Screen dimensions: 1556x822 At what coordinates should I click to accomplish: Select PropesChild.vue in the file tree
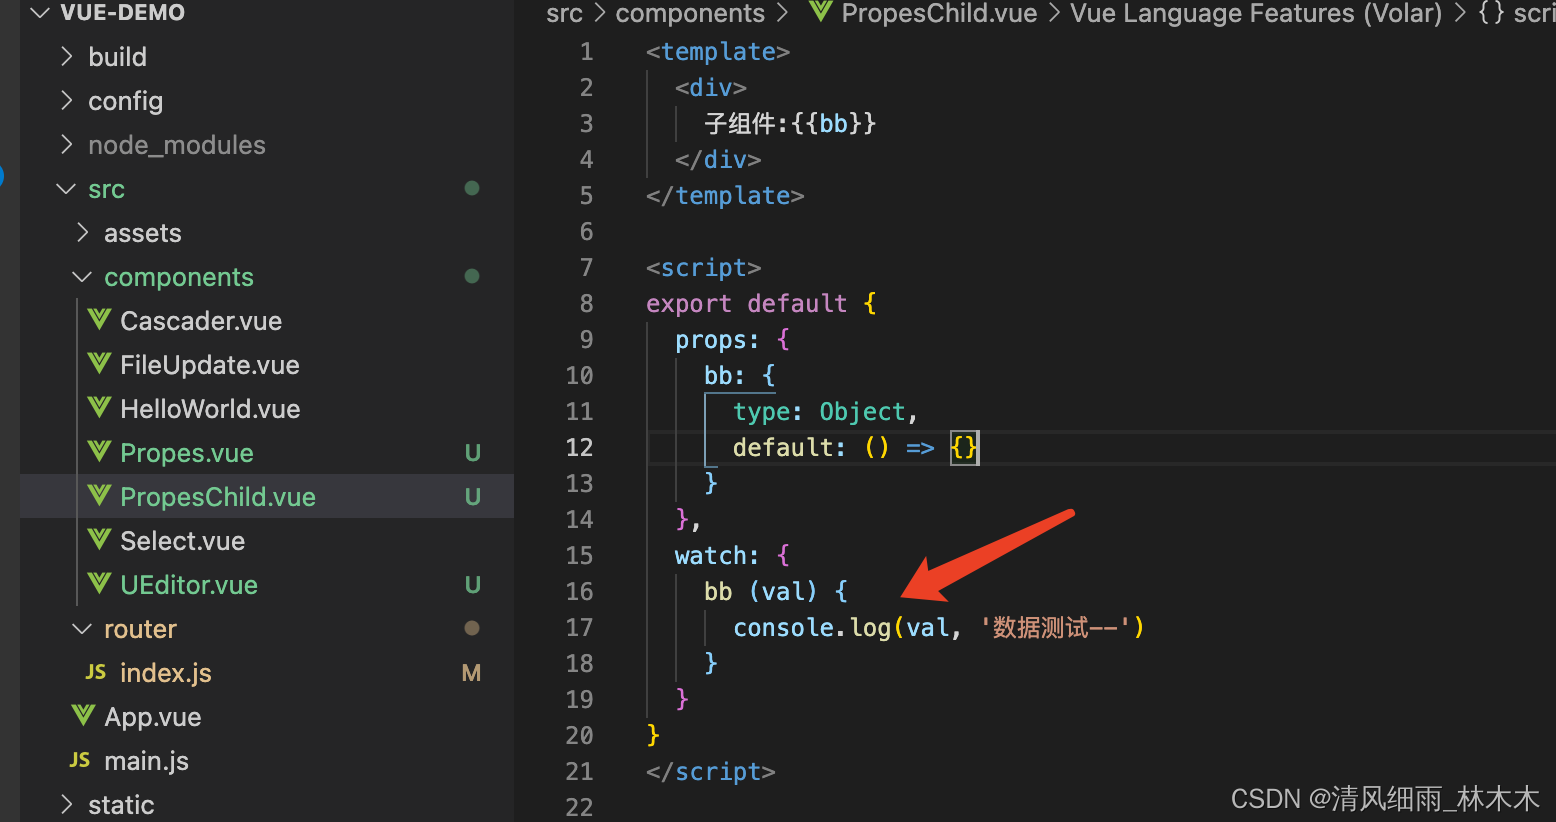pos(218,497)
